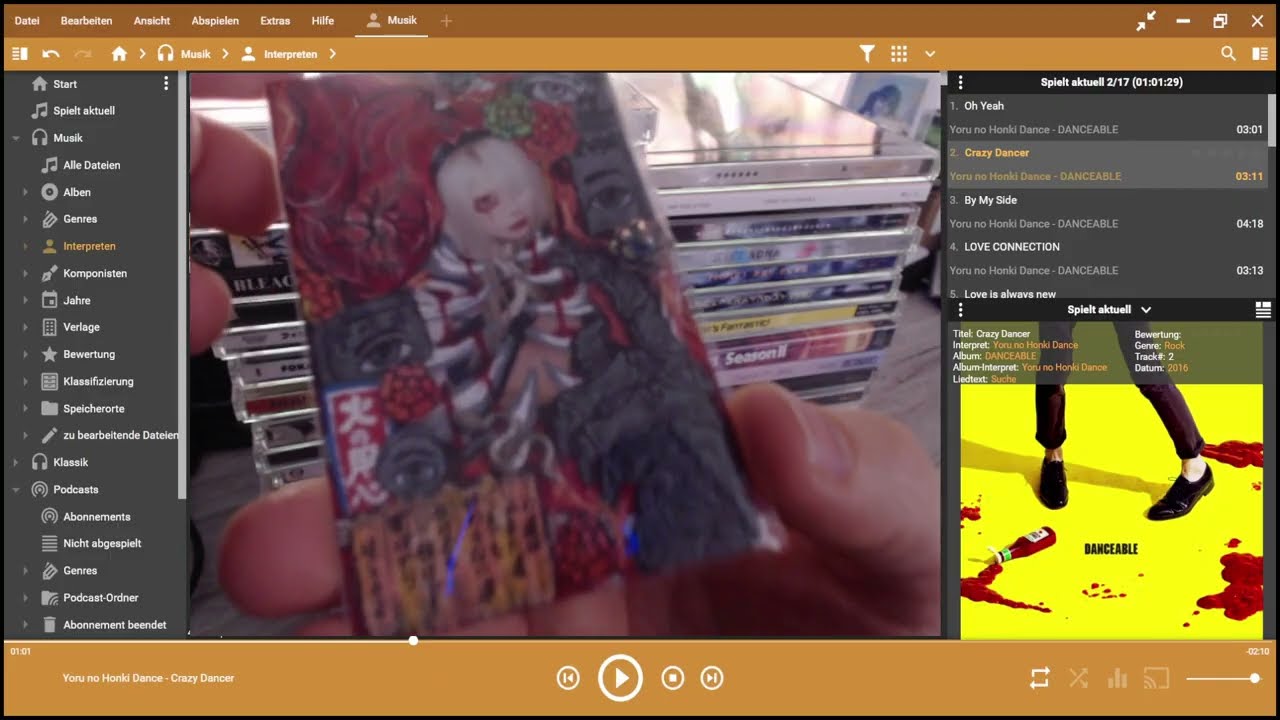
Task: Select the Abonnement beendet trash icon
Action: tap(49, 625)
